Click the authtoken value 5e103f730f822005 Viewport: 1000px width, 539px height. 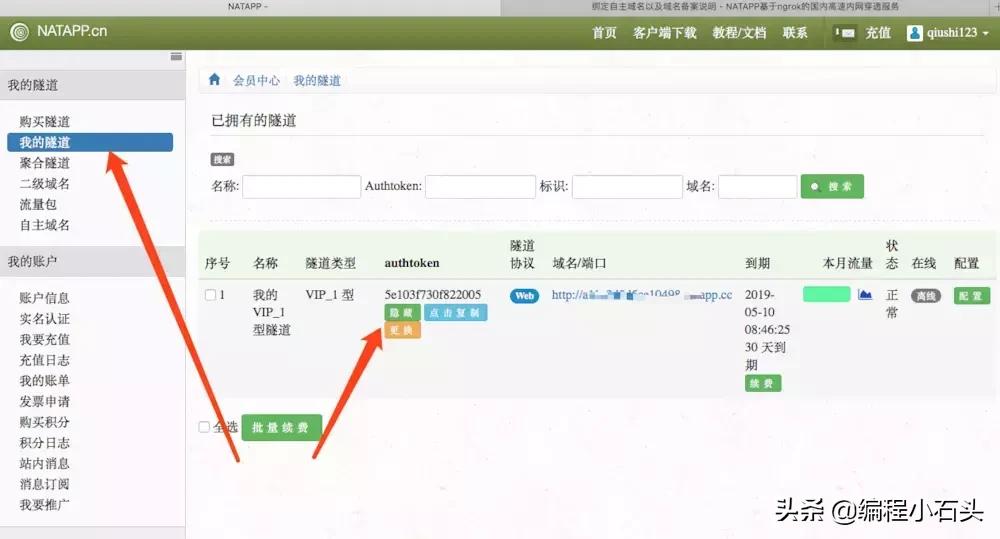pyautogui.click(x=433, y=295)
